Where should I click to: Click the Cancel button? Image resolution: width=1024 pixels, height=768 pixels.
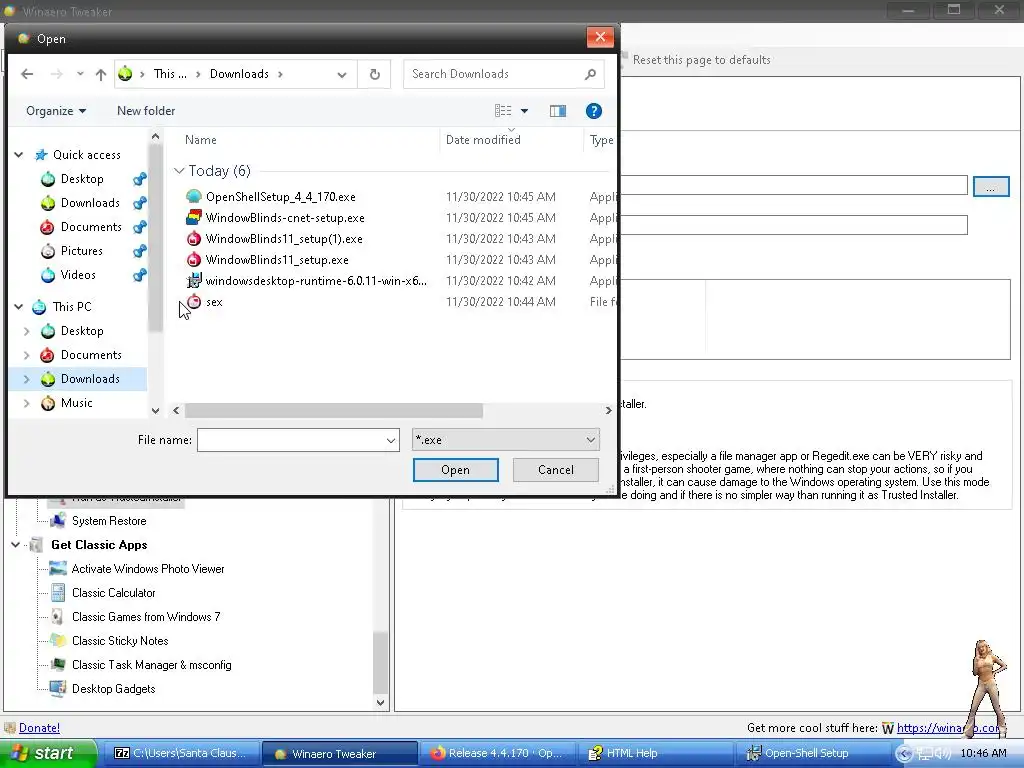[556, 470]
